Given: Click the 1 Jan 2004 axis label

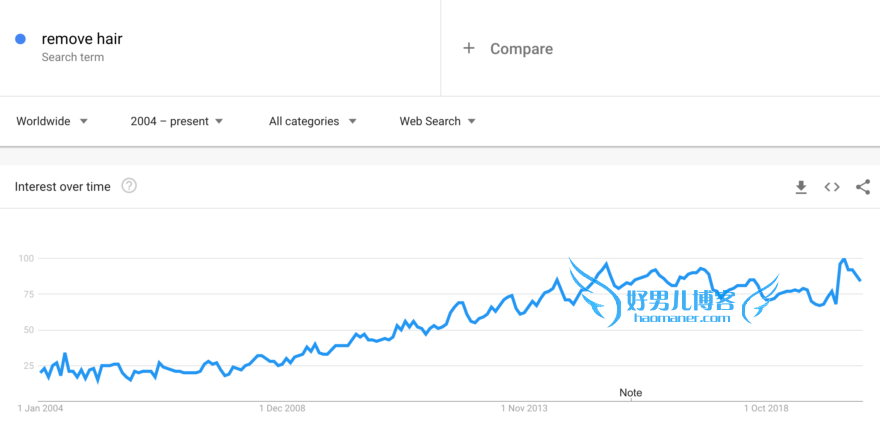Looking at the screenshot, I should pos(40,408).
